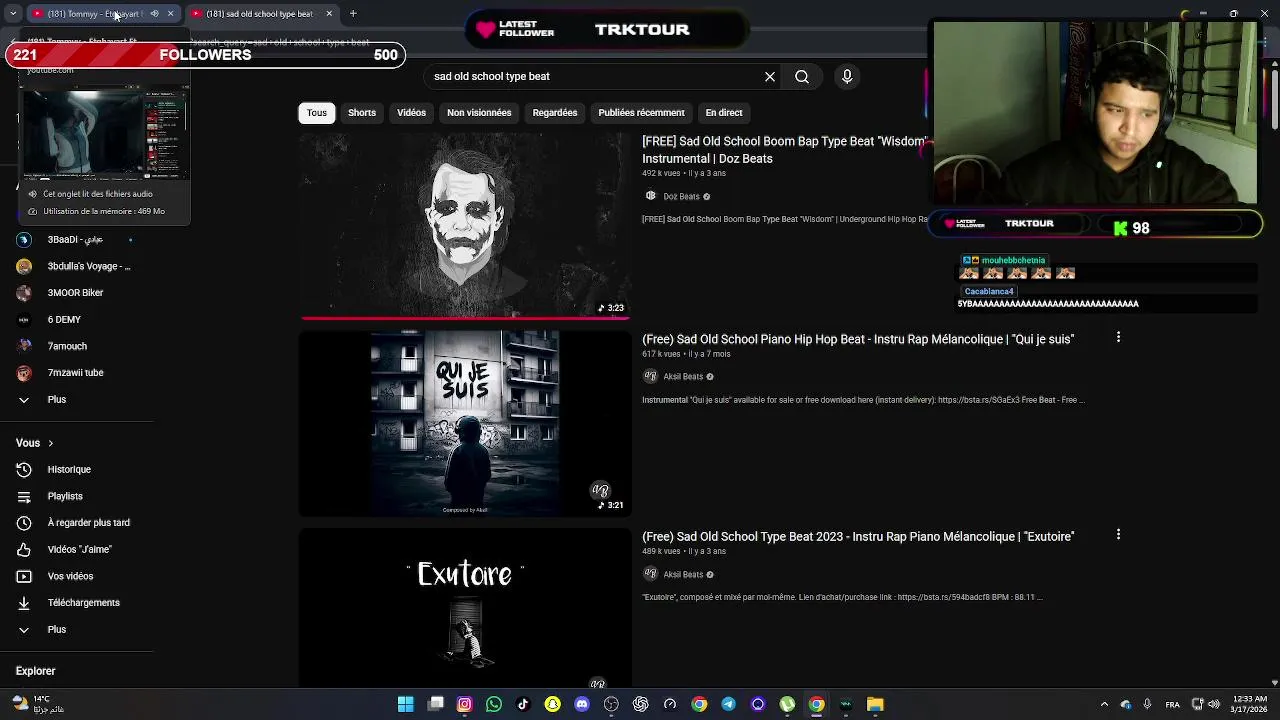This screenshot has height=720, width=1280.
Task: Select the Tous filter chip
Action: click(317, 113)
